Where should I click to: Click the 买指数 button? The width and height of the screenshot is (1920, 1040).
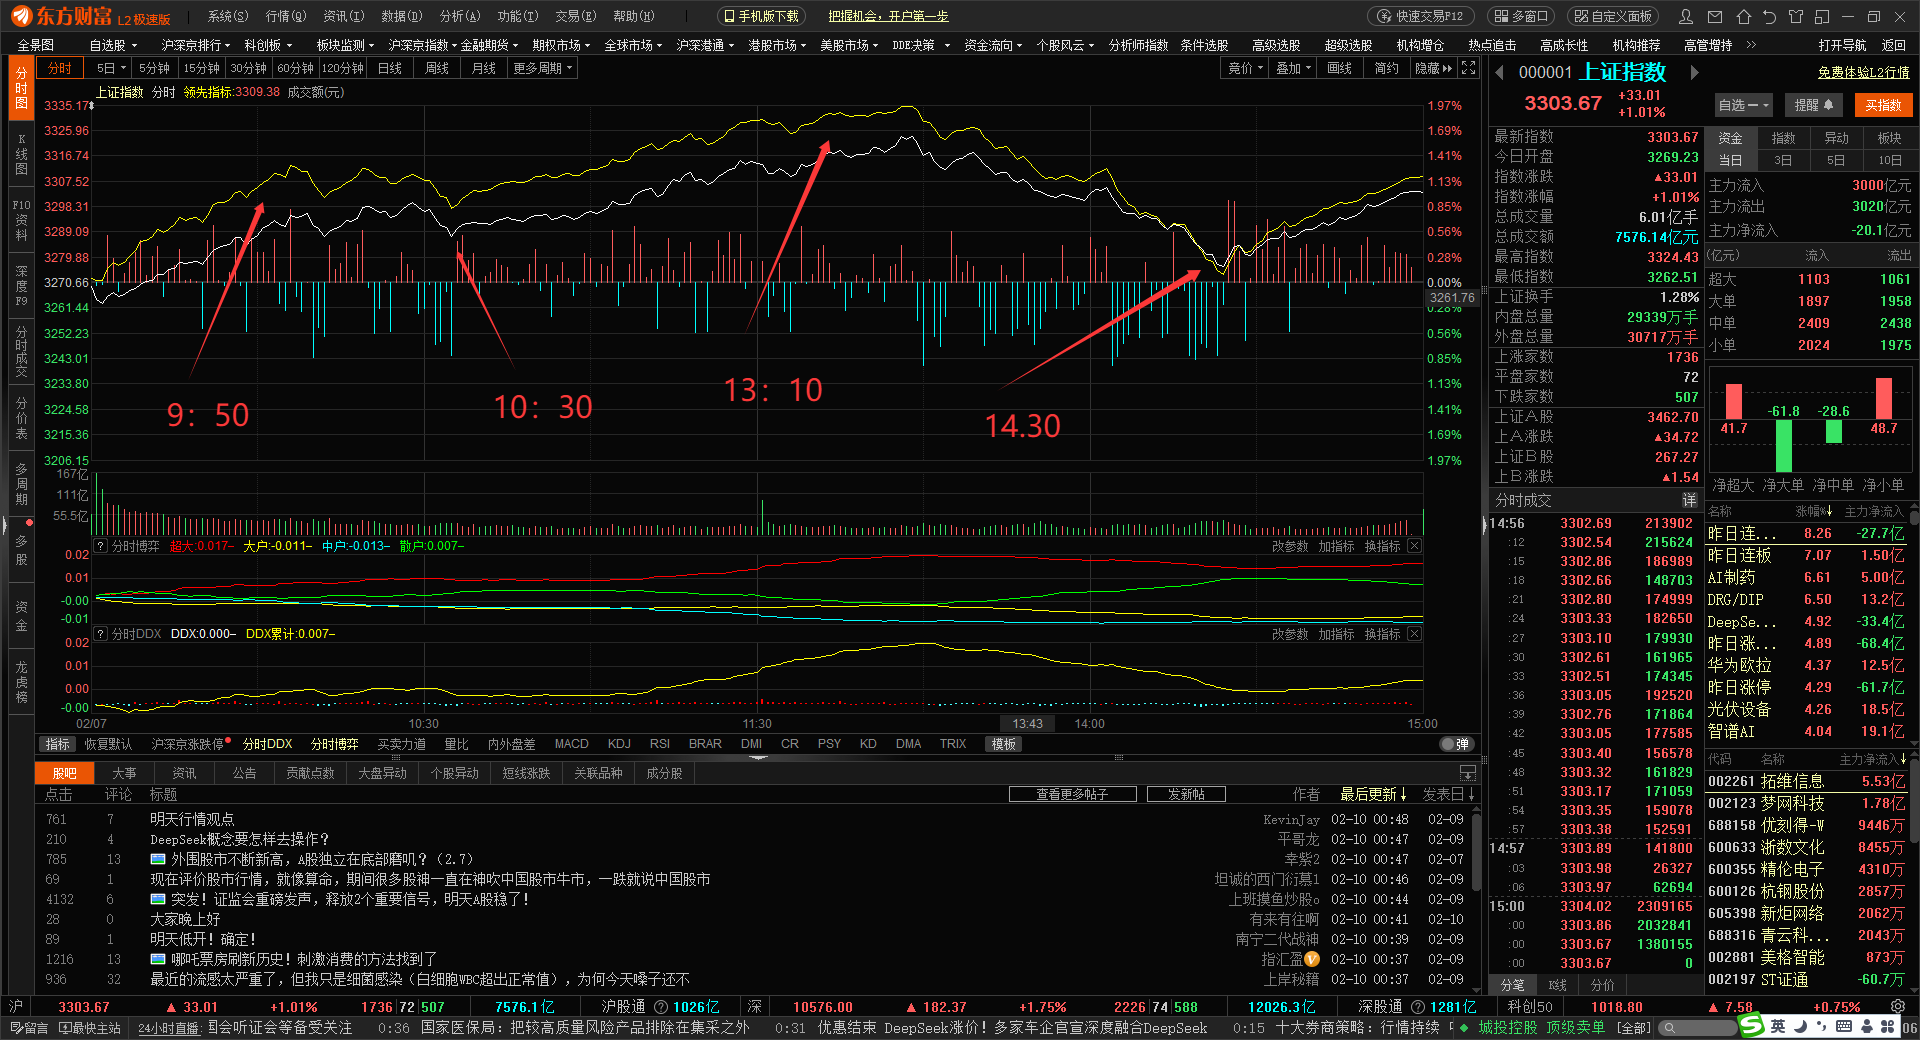(x=1884, y=105)
